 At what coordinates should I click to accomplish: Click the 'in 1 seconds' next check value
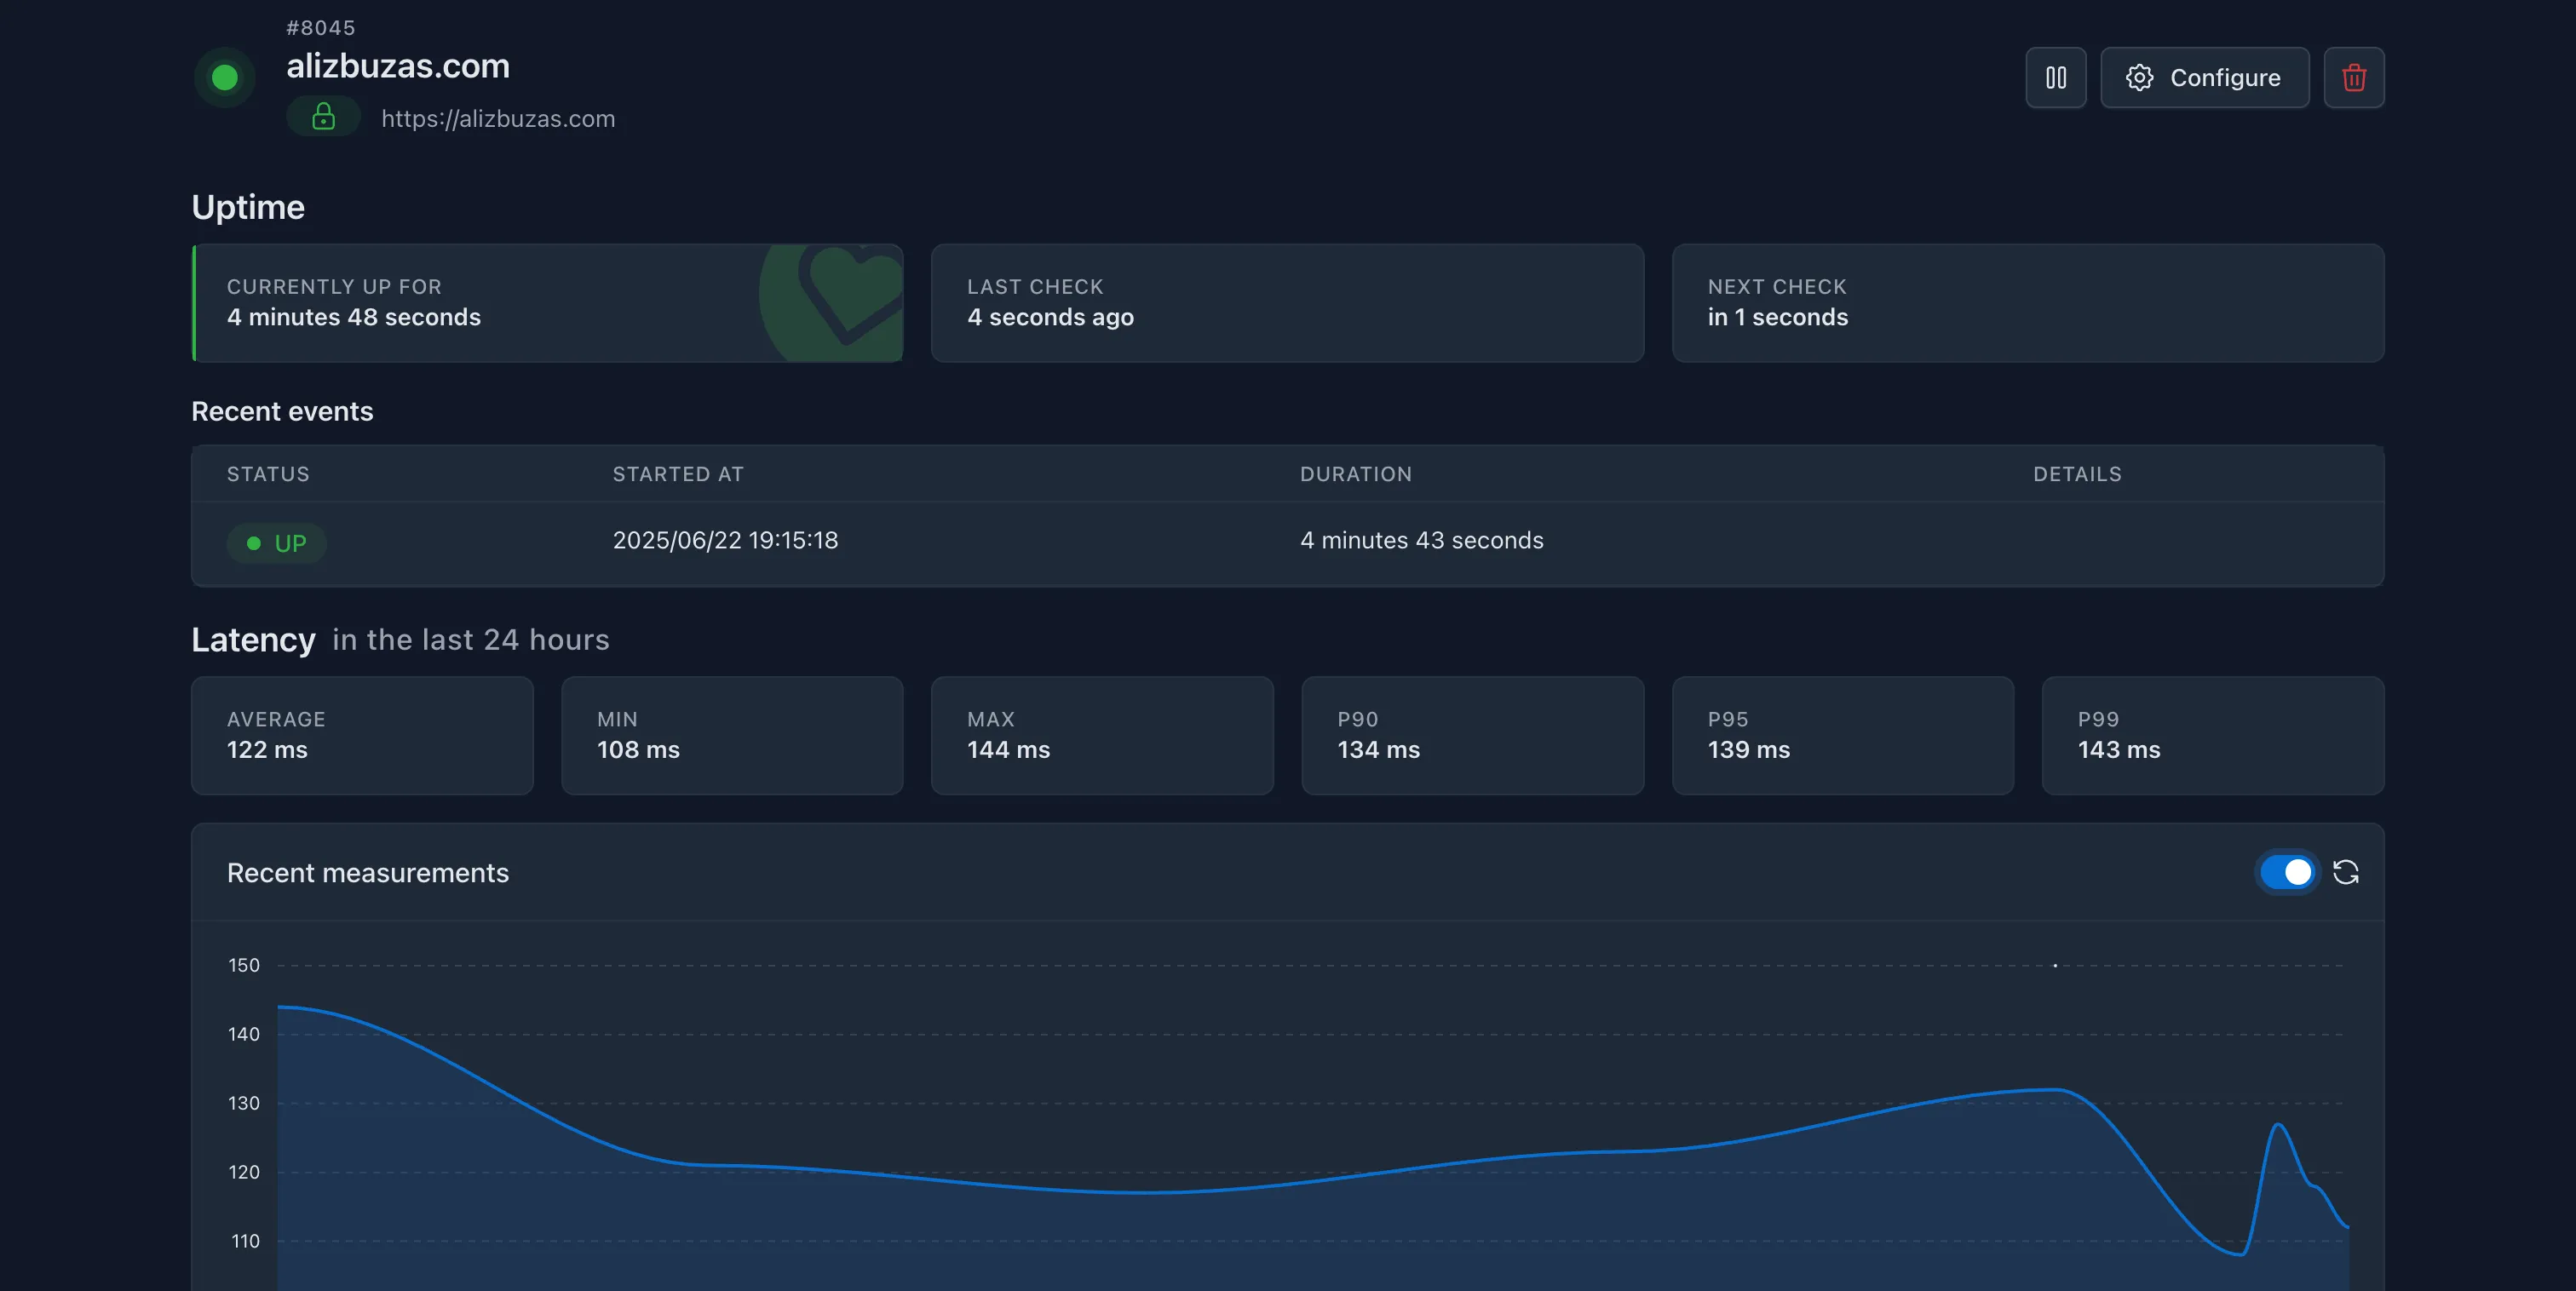point(1777,317)
